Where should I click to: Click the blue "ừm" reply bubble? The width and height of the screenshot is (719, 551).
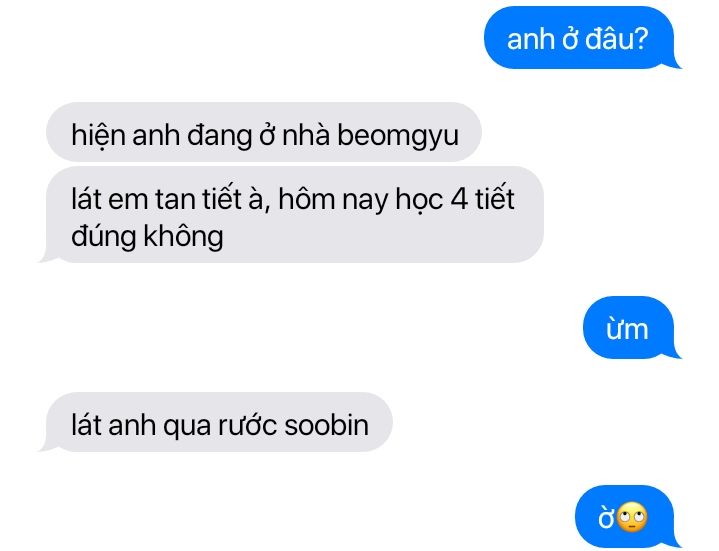point(632,327)
